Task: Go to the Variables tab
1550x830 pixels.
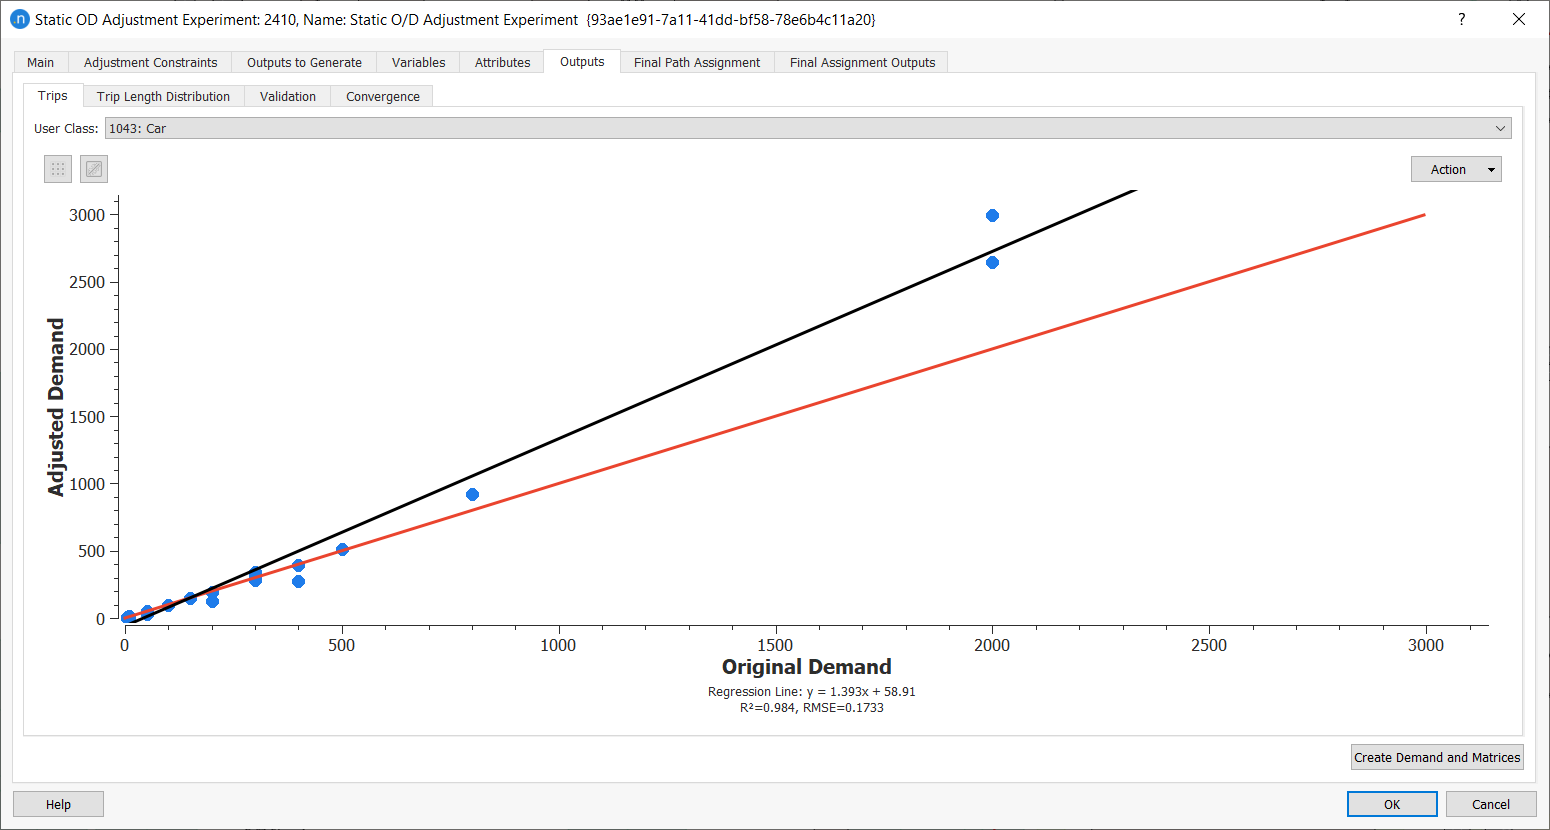Action: (418, 62)
